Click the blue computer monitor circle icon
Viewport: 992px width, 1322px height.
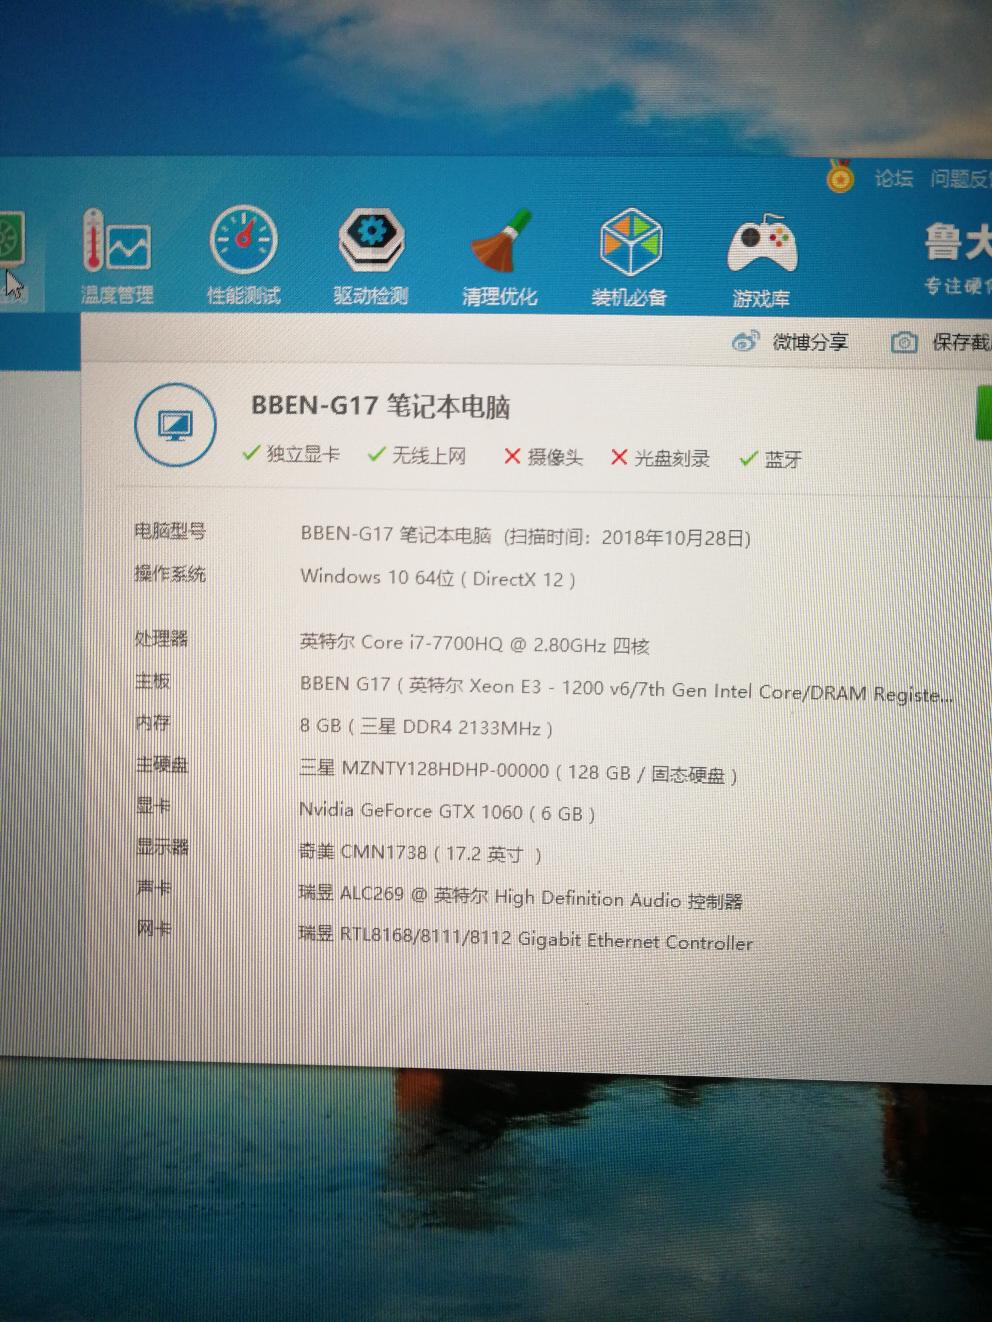(176, 425)
